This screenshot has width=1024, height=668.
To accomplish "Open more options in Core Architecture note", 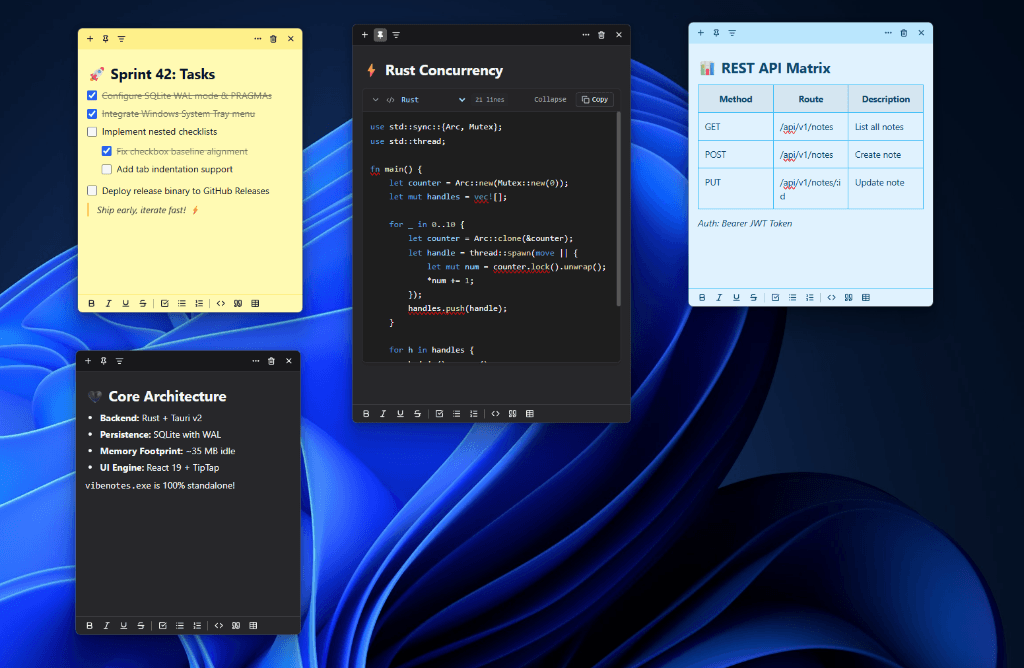I will [256, 361].
